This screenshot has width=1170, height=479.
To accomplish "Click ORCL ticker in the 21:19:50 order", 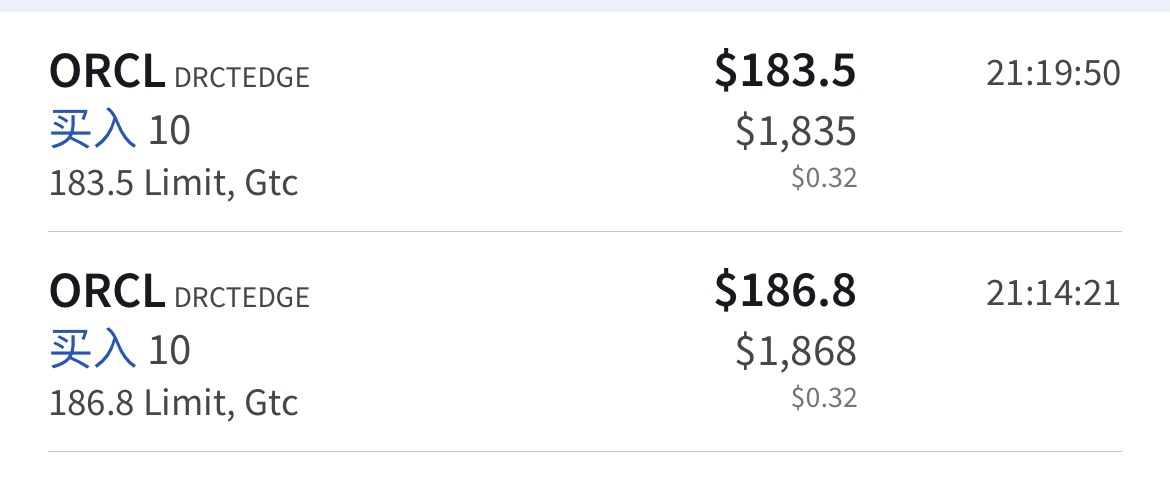I will coord(106,72).
